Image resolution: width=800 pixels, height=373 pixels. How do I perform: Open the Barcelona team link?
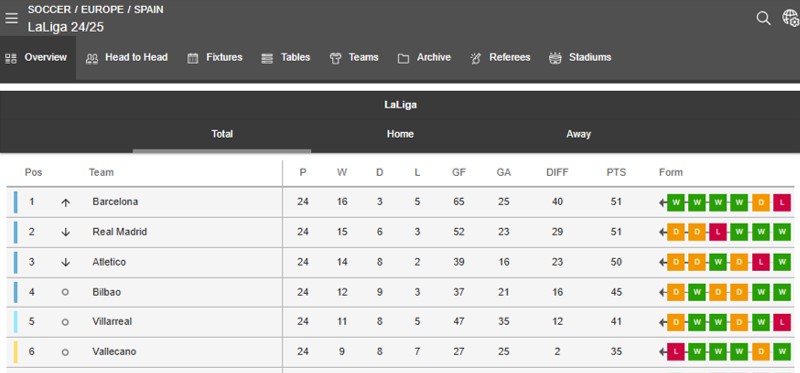(x=115, y=202)
